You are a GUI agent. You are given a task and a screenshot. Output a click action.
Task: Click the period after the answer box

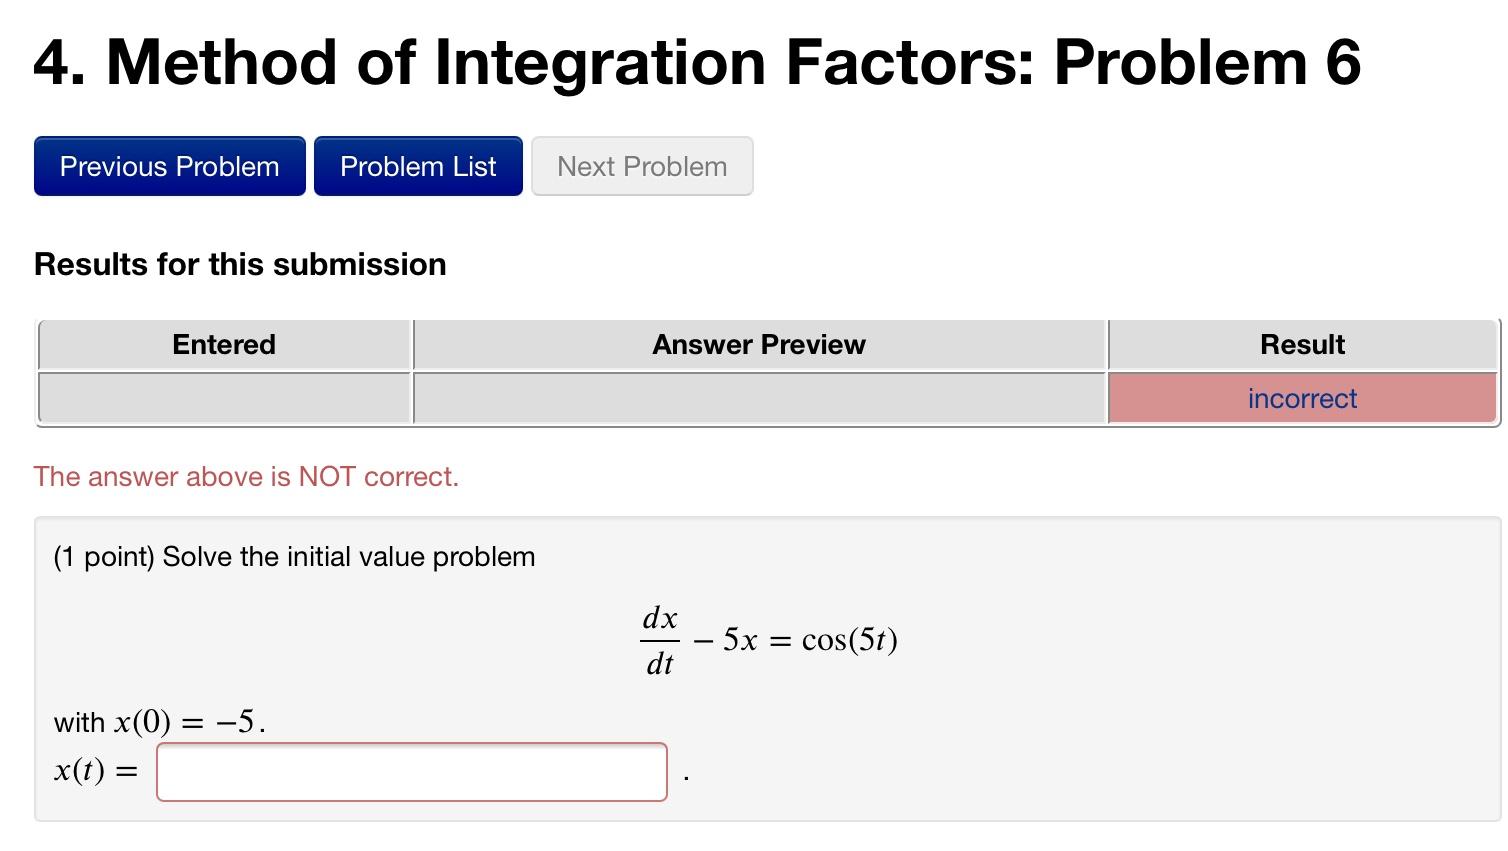pyautogui.click(x=685, y=773)
